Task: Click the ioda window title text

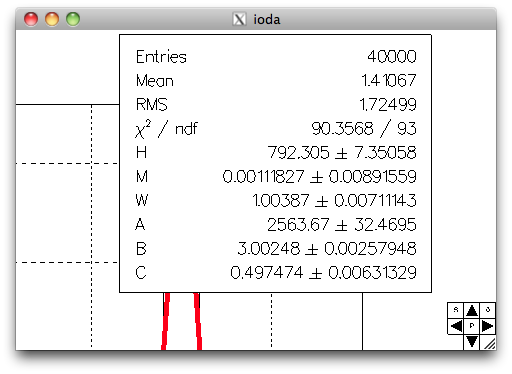Action: click(267, 19)
